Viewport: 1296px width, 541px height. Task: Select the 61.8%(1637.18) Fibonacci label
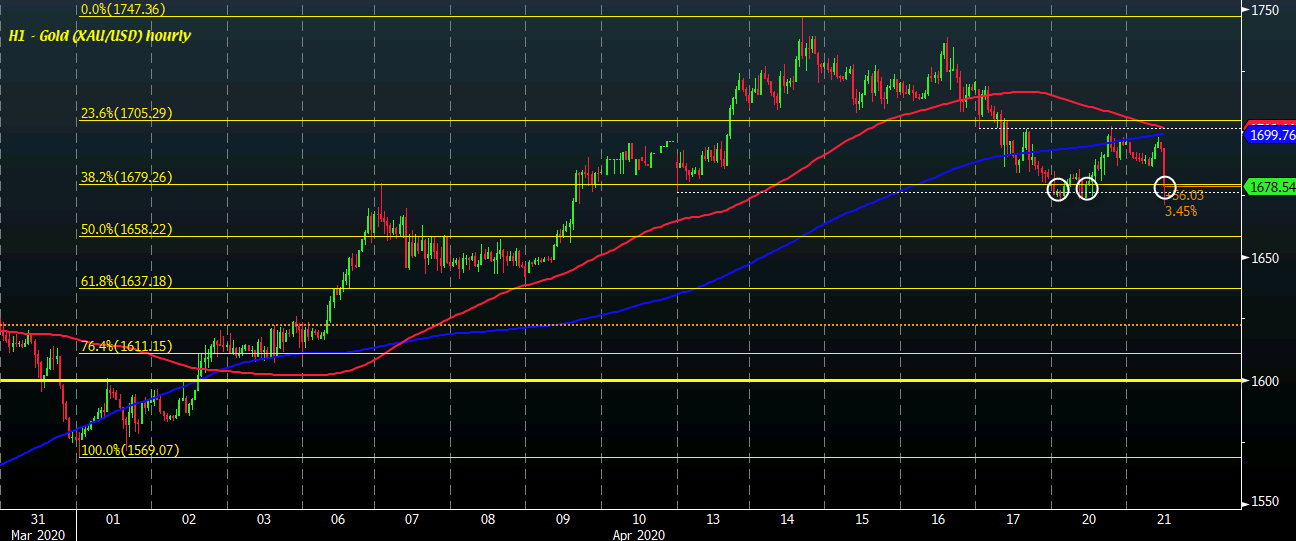pos(127,281)
